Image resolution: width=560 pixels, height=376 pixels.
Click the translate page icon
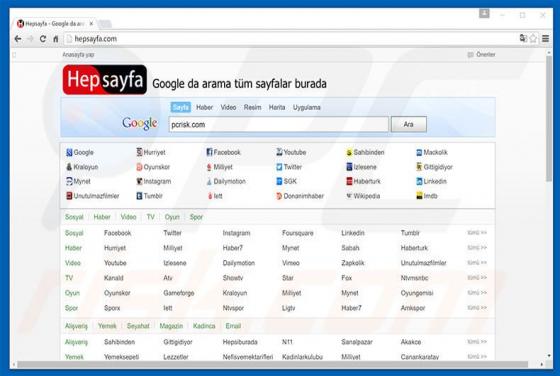(x=523, y=38)
